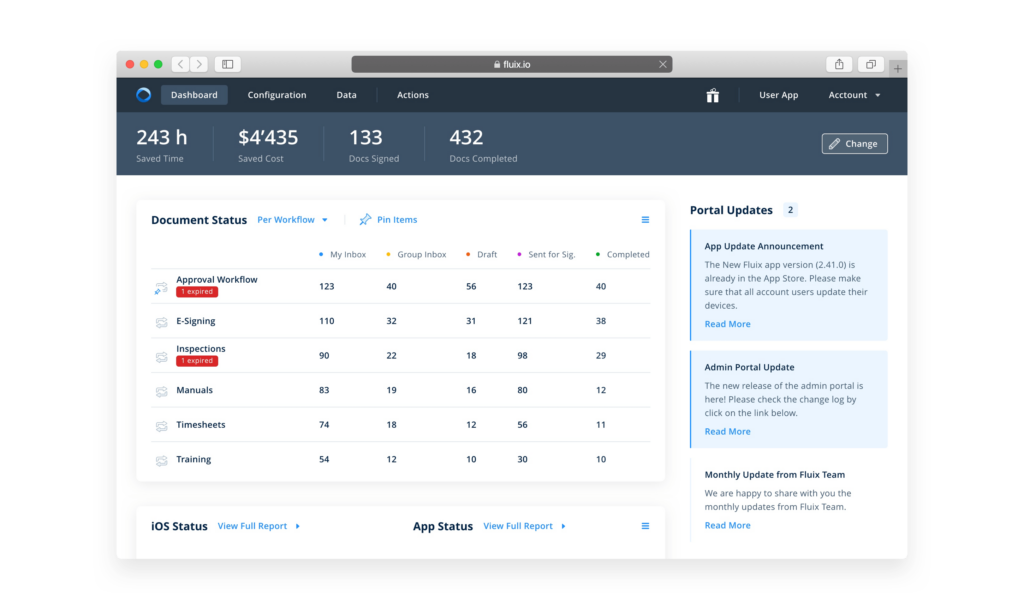Click the Inspections workflow icon
Image resolution: width=1024 pixels, height=609 pixels.
click(x=161, y=356)
